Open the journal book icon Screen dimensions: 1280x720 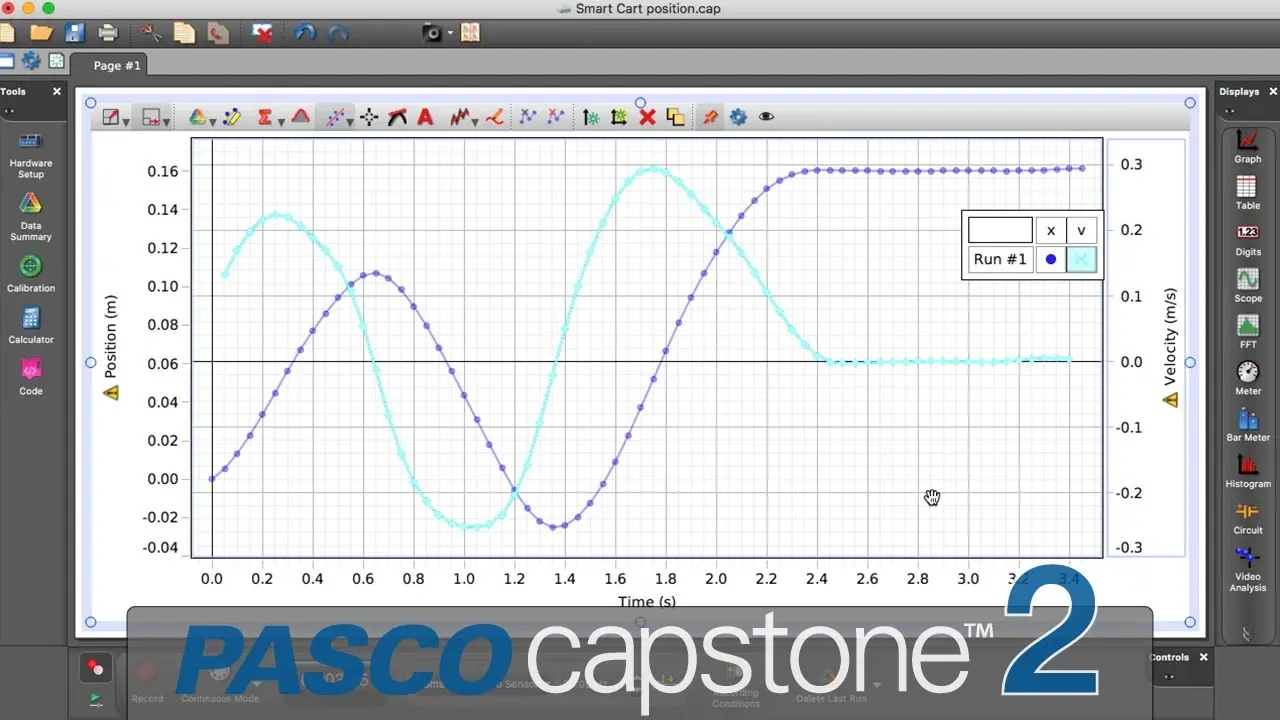tap(470, 33)
